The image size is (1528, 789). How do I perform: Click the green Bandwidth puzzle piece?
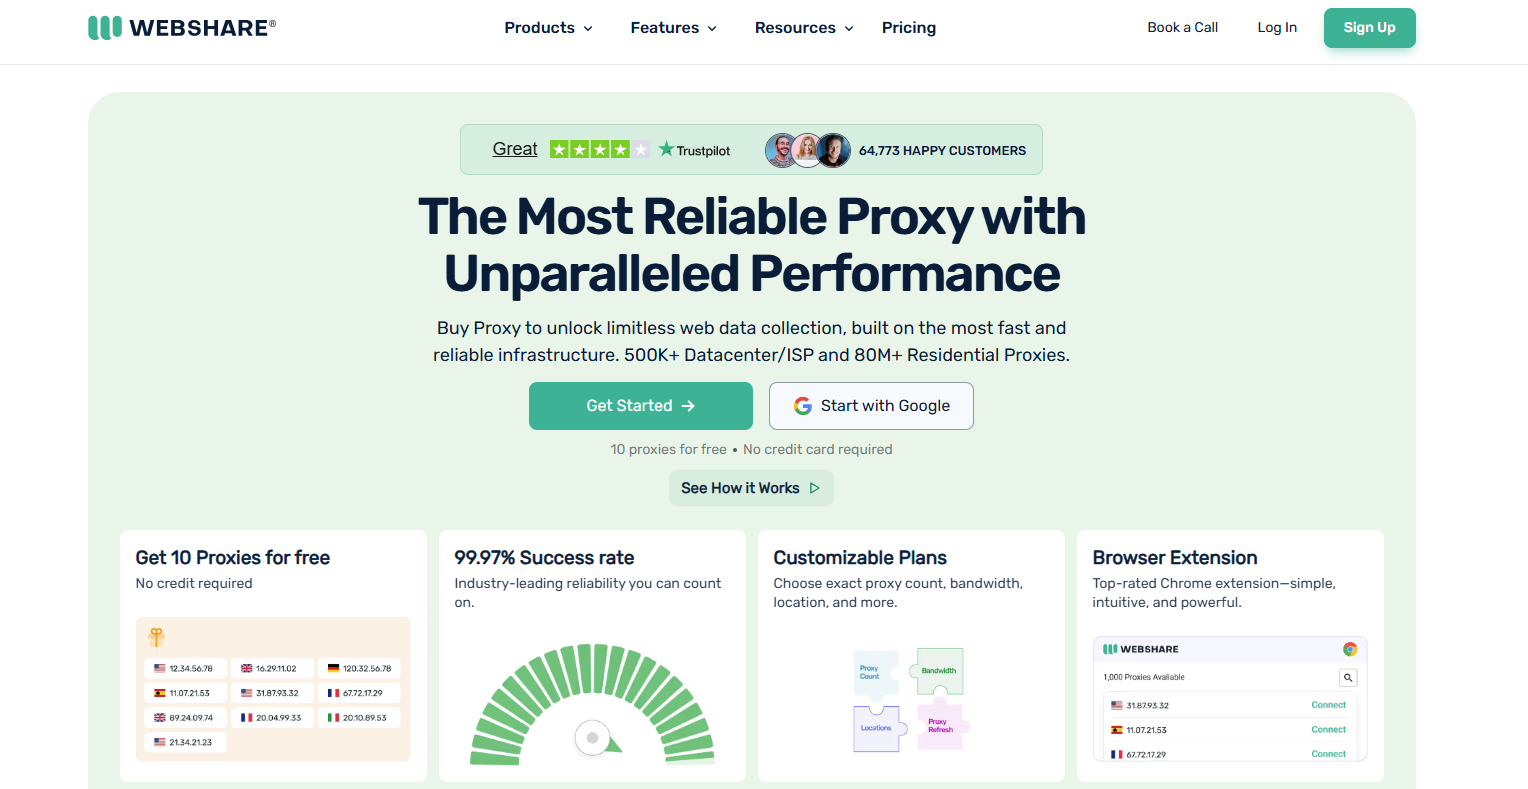[x=938, y=670]
